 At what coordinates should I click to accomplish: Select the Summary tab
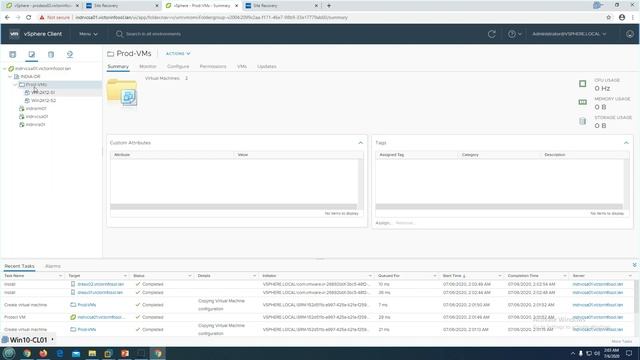(x=118, y=66)
